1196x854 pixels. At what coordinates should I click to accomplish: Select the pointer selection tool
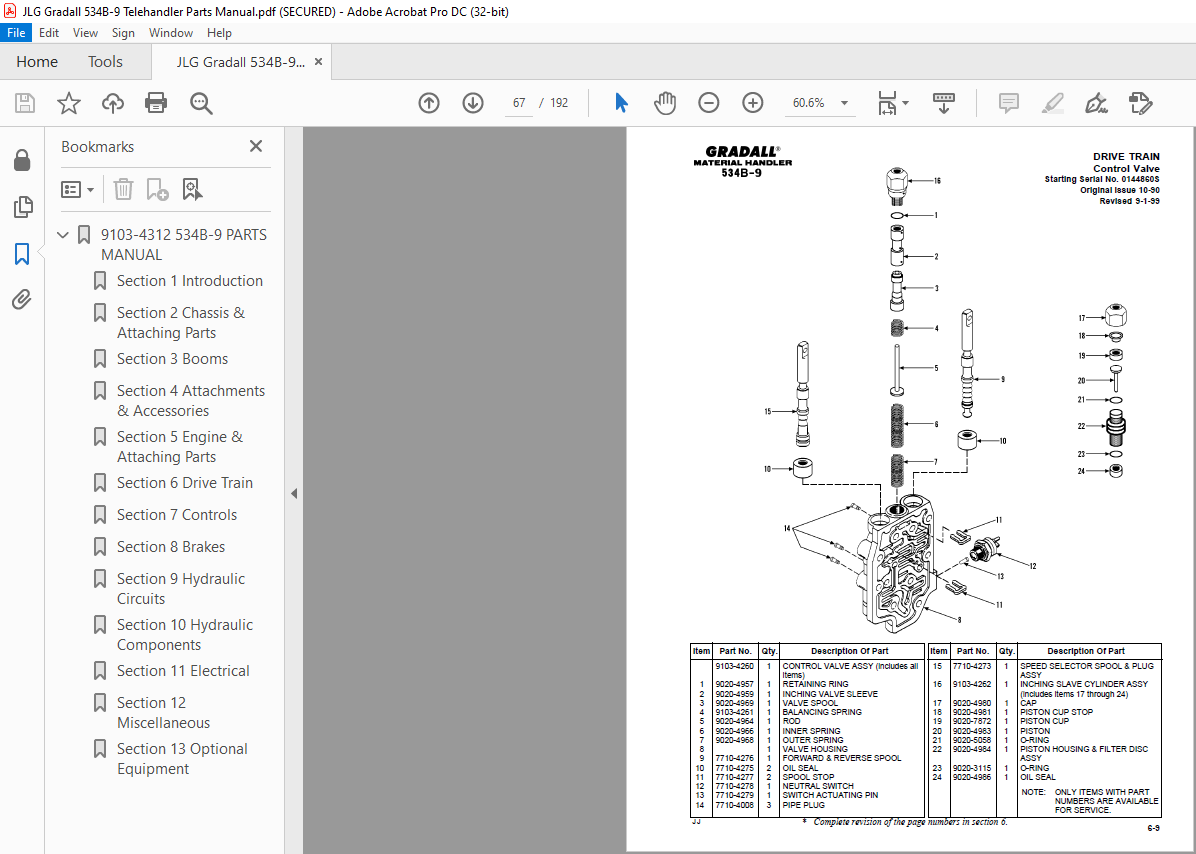pyautogui.click(x=621, y=102)
